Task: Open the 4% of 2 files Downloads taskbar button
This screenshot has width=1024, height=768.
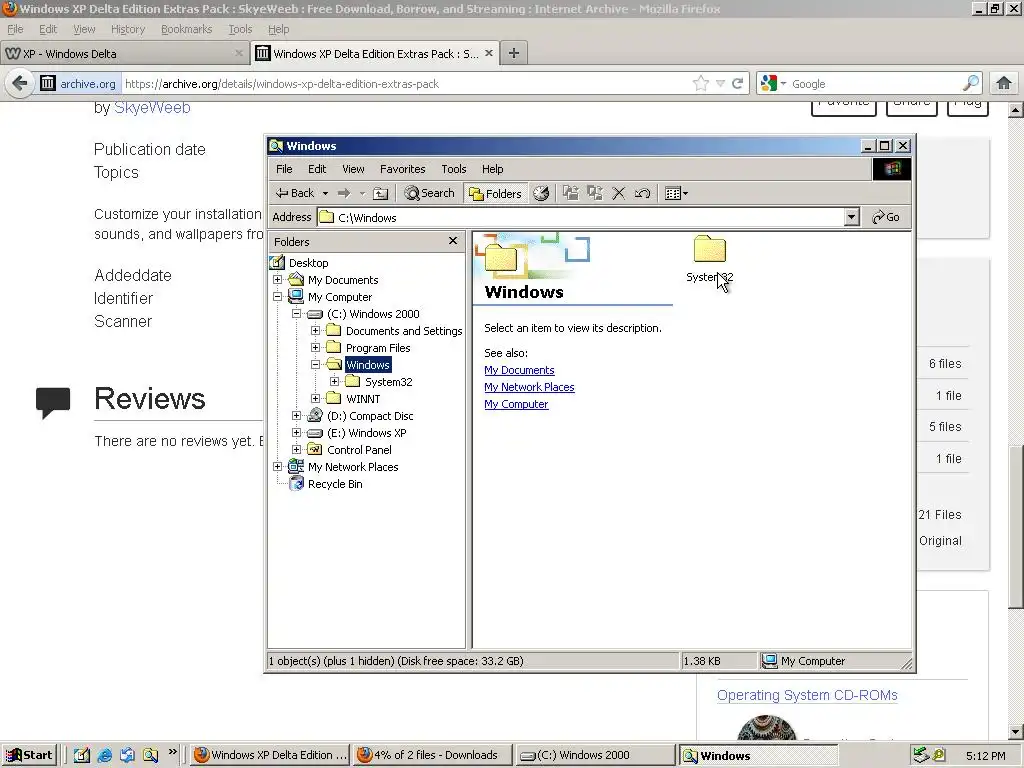Action: [431, 755]
